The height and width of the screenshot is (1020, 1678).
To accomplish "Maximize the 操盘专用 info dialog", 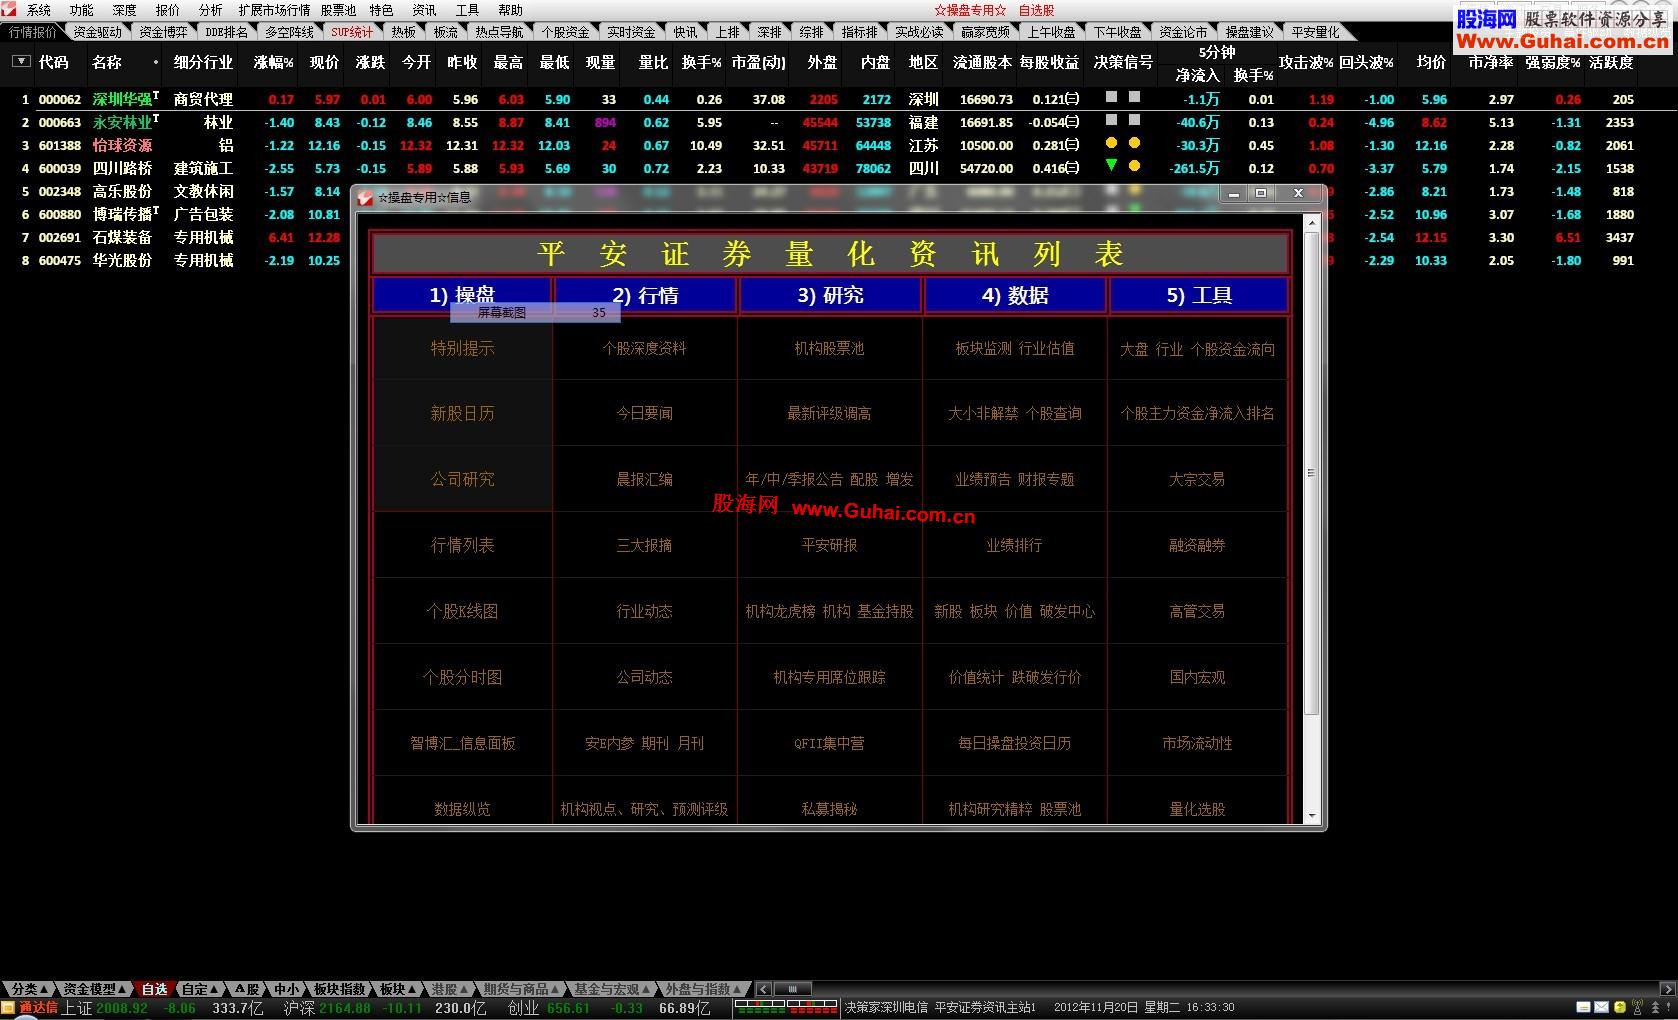I will pos(1261,194).
